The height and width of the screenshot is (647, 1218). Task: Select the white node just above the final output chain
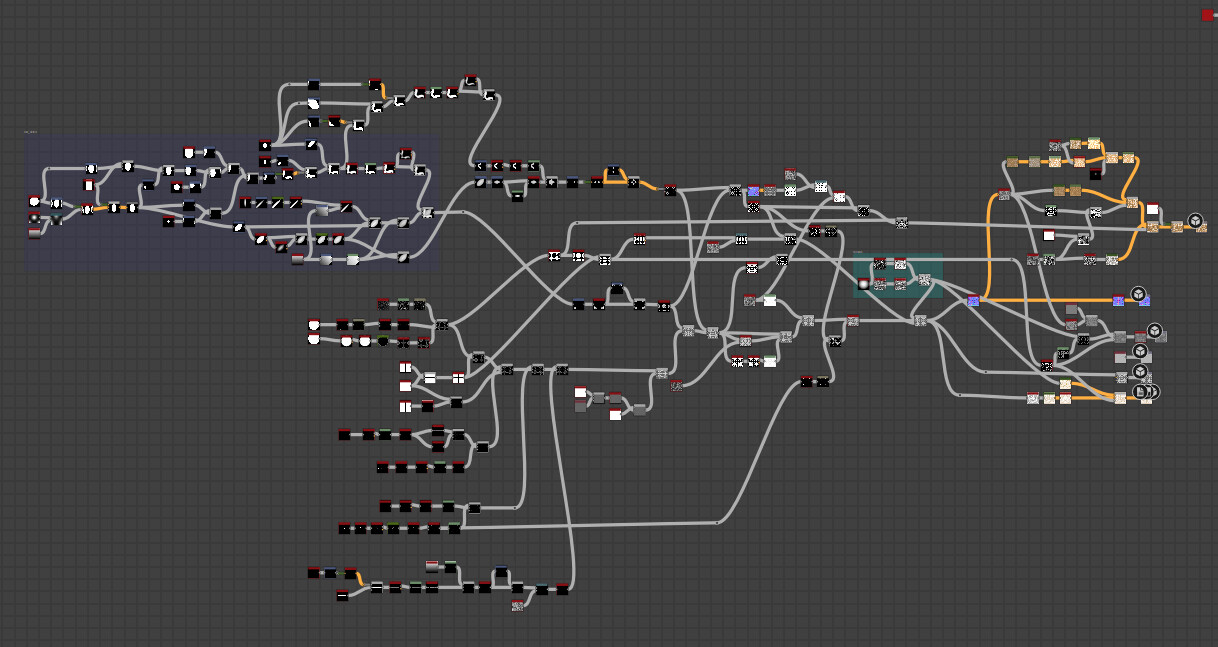click(x=1152, y=210)
